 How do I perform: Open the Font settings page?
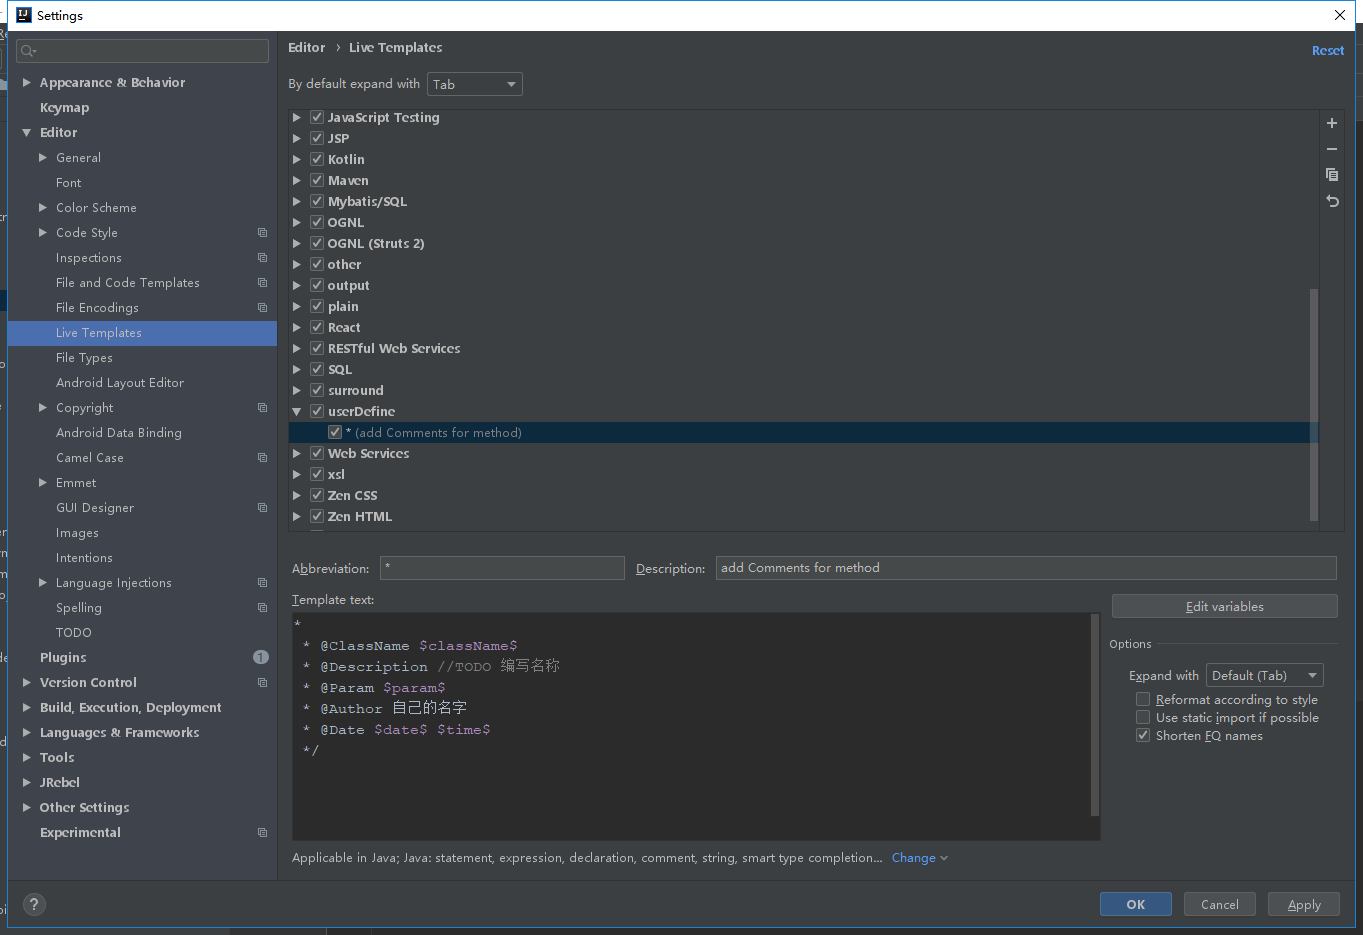coord(69,182)
